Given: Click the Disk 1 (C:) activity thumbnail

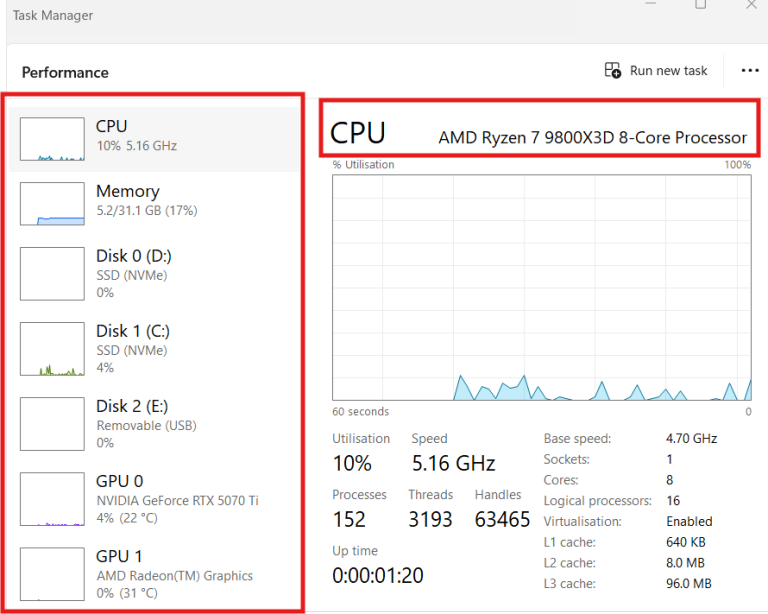Looking at the screenshot, I should pos(52,349).
